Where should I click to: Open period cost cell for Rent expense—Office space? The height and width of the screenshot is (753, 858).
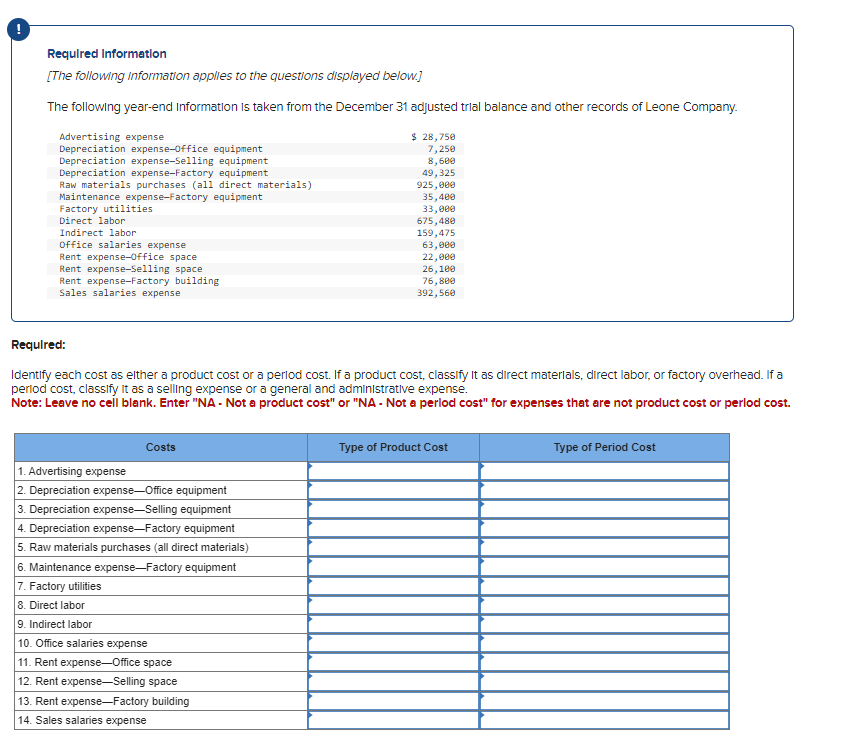pyautogui.click(x=604, y=663)
